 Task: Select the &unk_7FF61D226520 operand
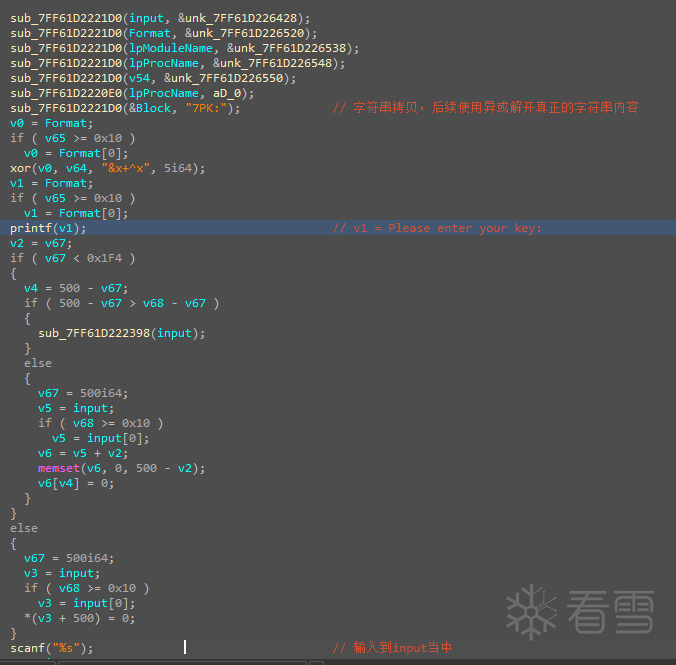click(x=245, y=33)
